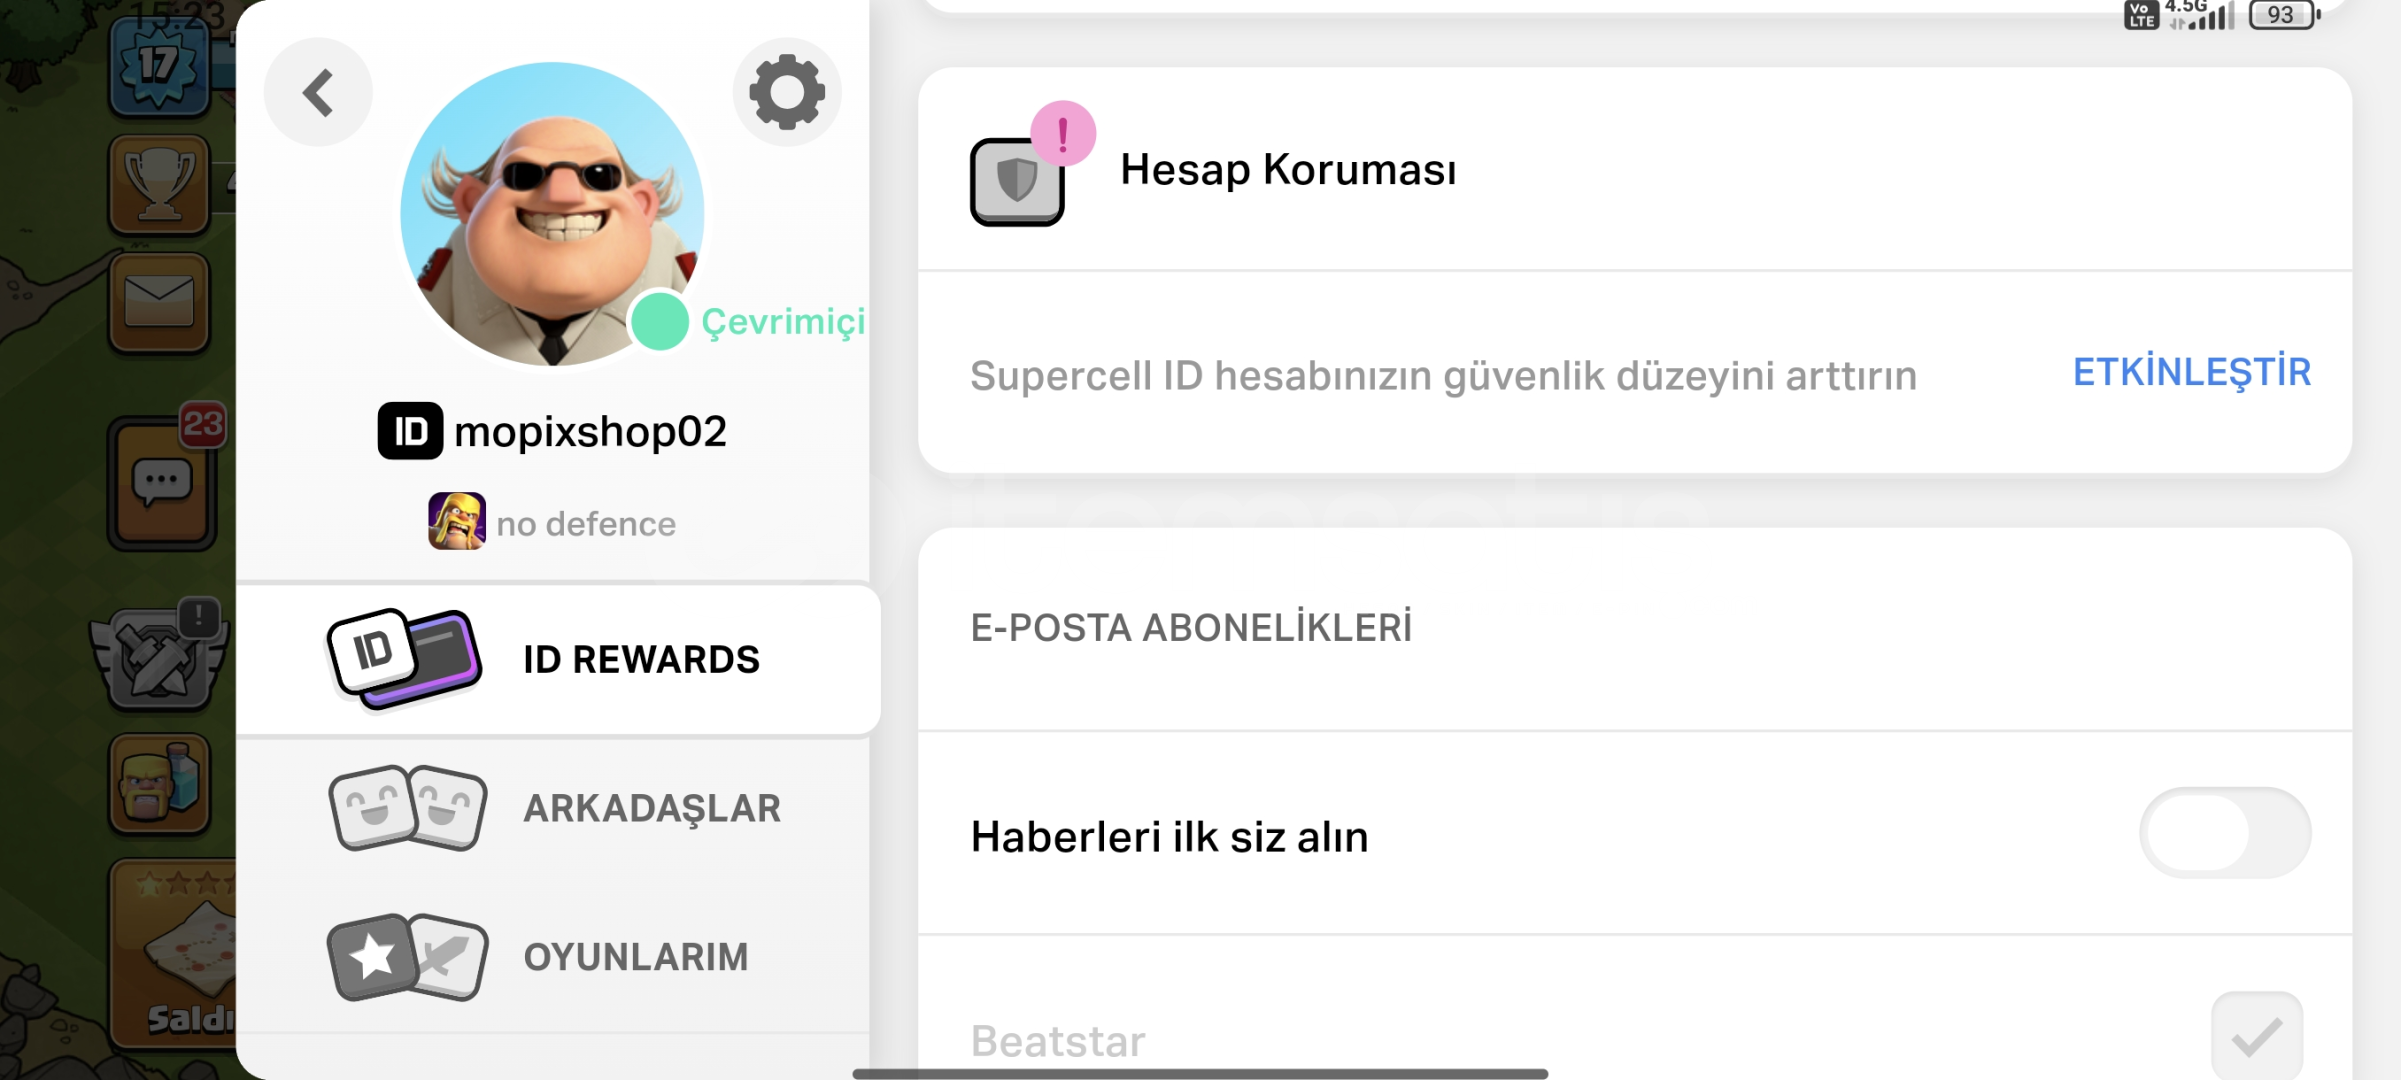Tap the level 17 experience badge

(159, 65)
